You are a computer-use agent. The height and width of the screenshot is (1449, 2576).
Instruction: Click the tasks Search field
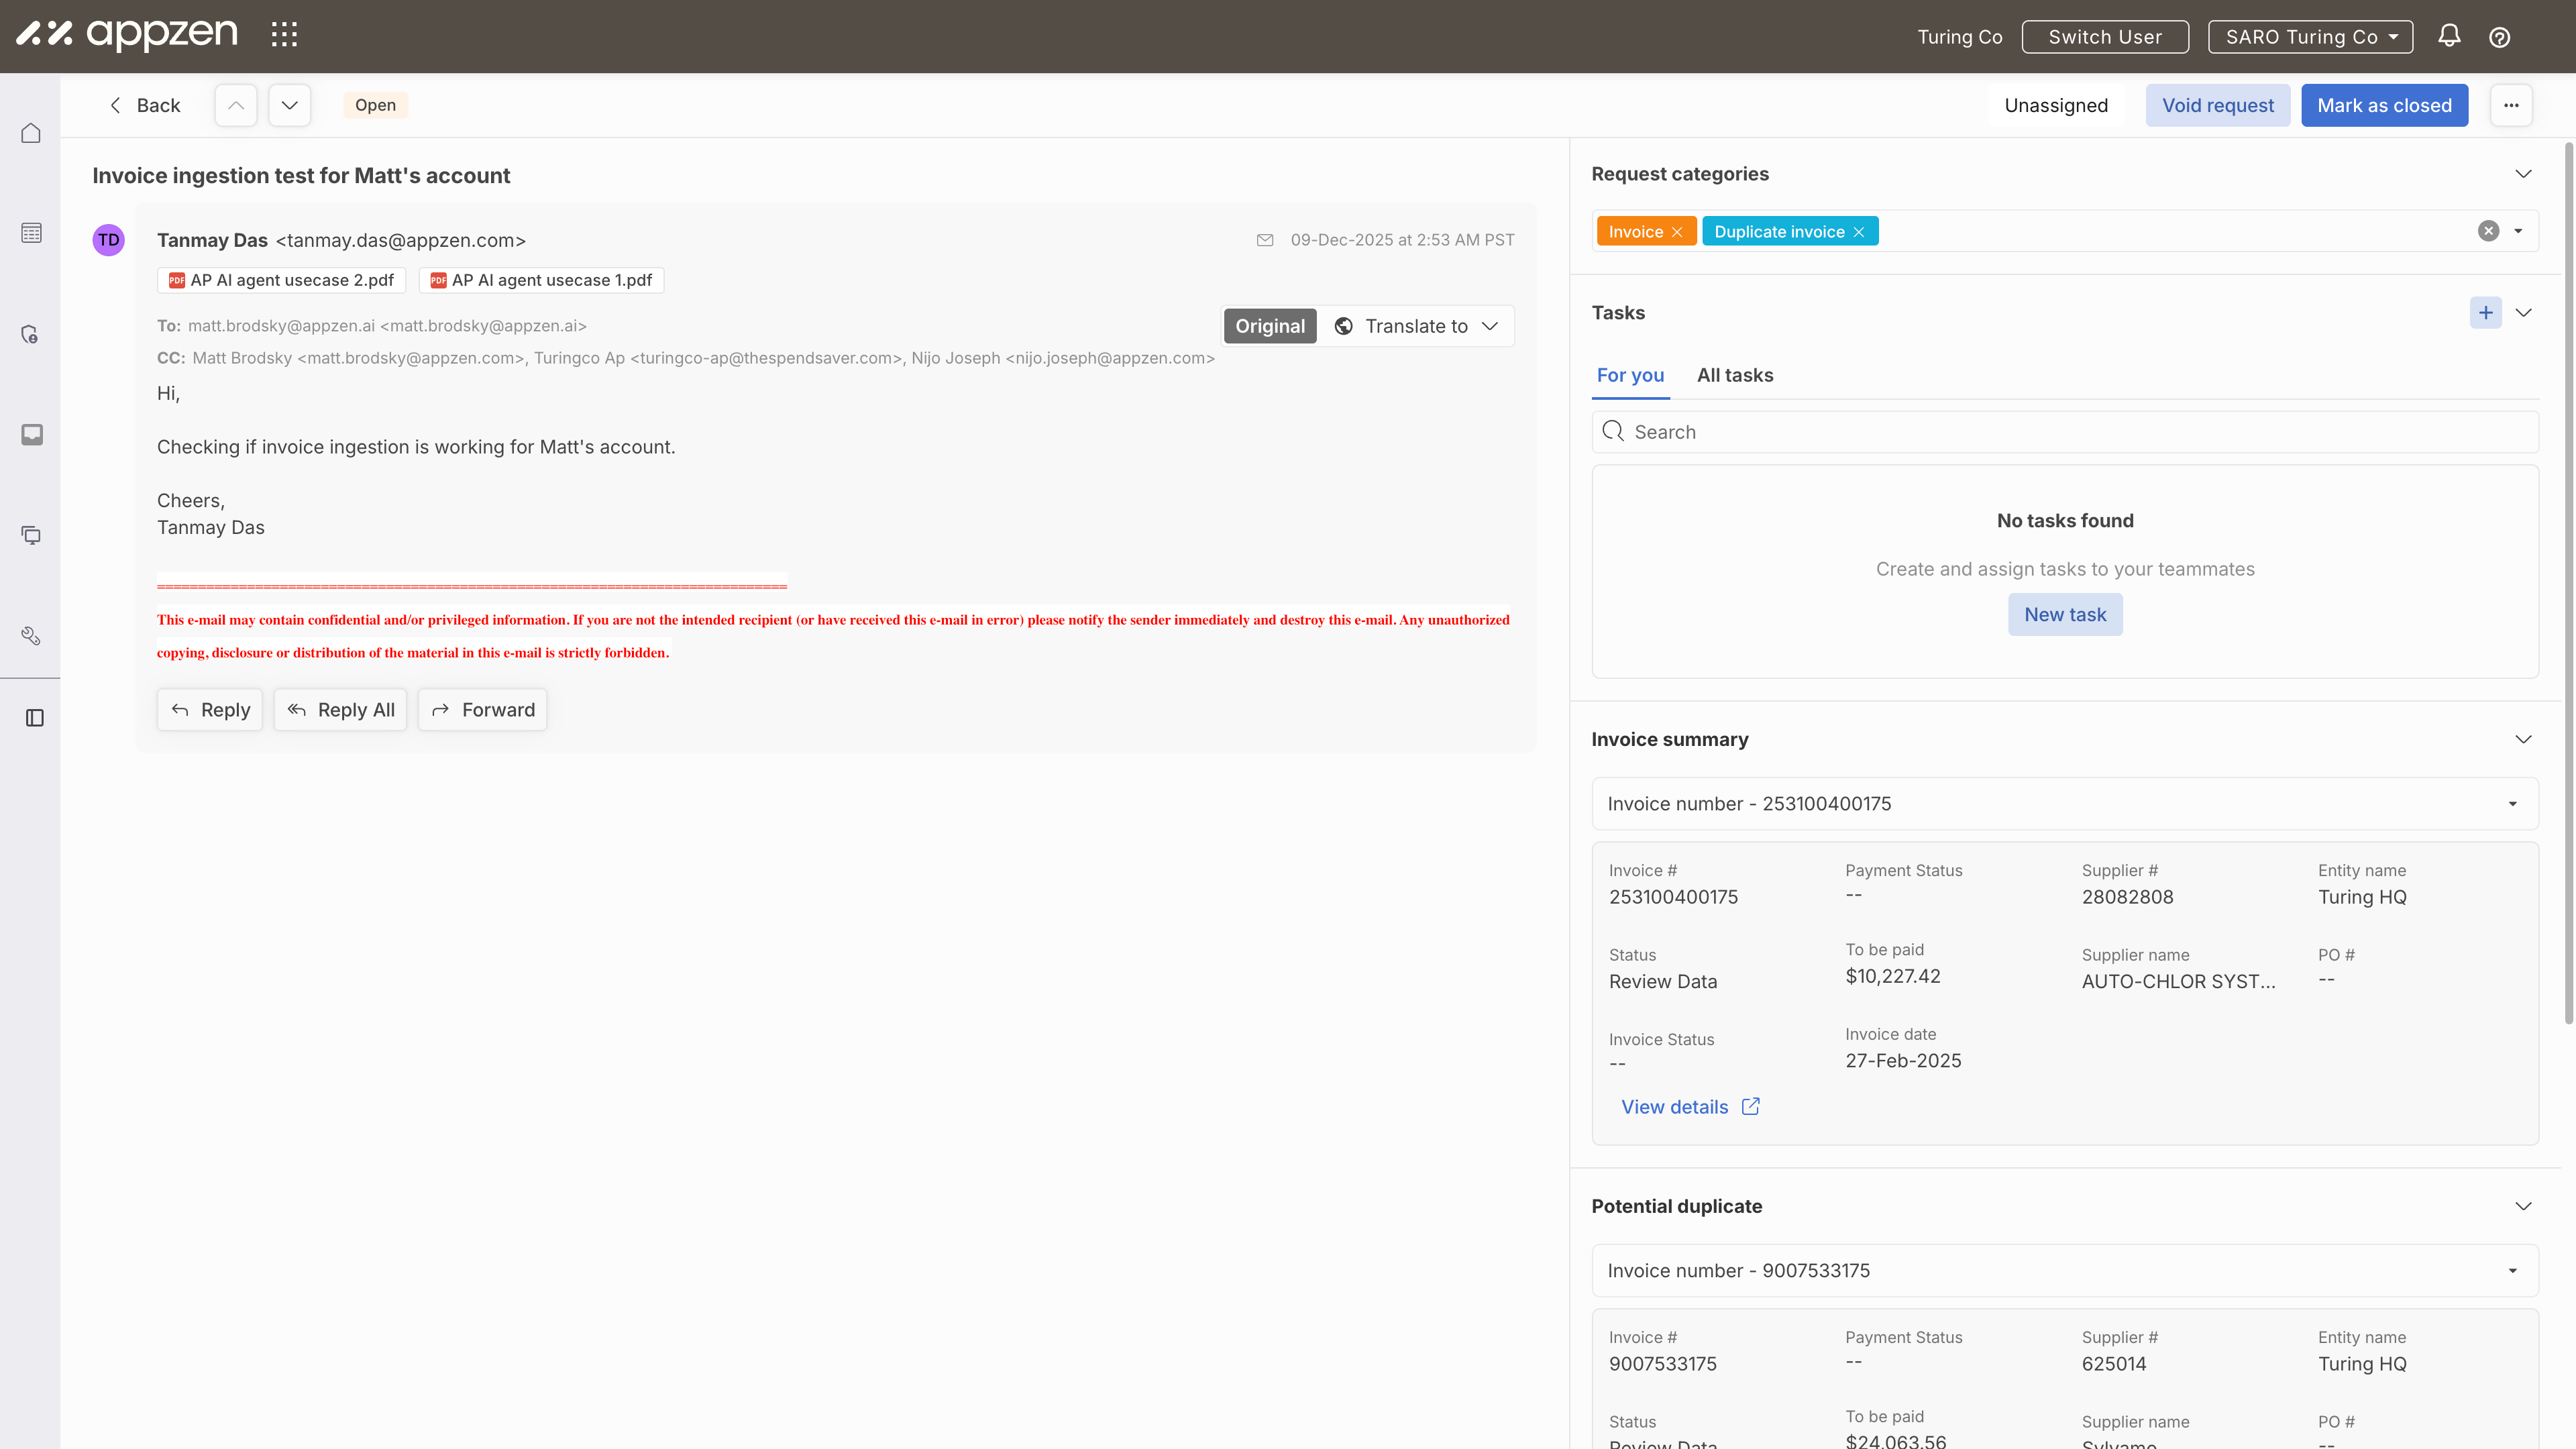[x=2065, y=432]
